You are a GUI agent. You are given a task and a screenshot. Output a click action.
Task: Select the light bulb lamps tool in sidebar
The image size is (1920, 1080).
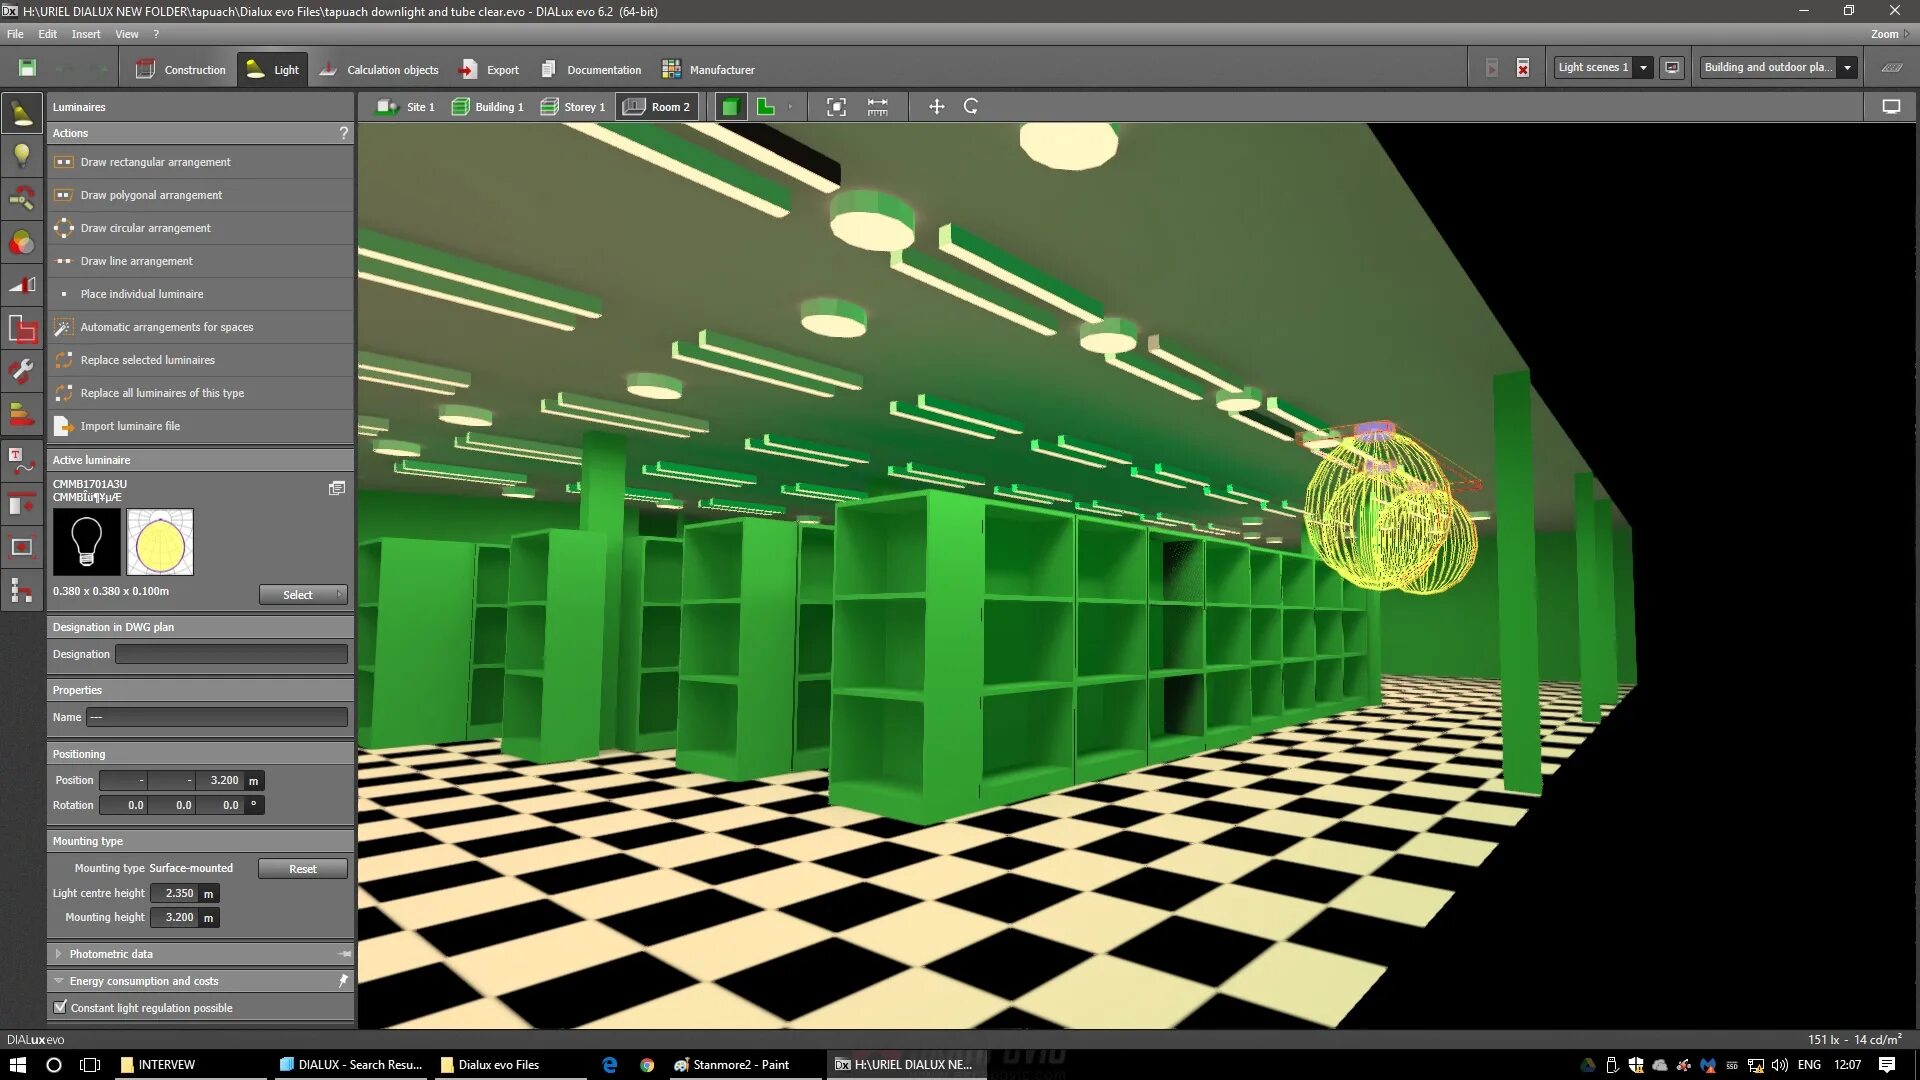point(21,155)
